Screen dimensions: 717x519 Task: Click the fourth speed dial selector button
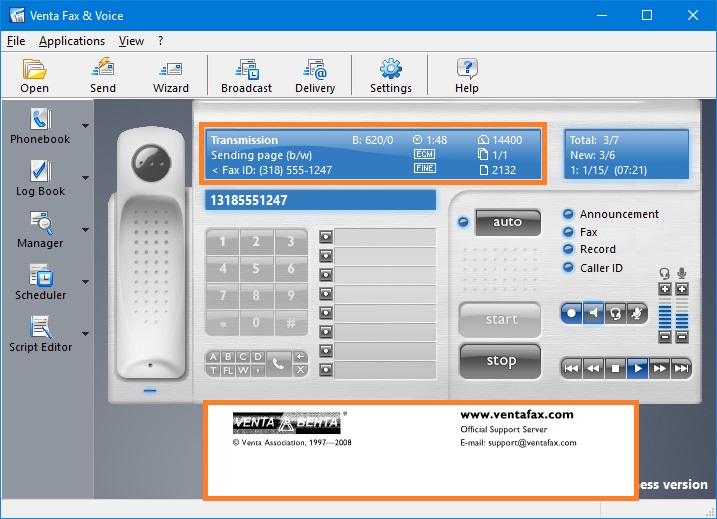click(326, 294)
